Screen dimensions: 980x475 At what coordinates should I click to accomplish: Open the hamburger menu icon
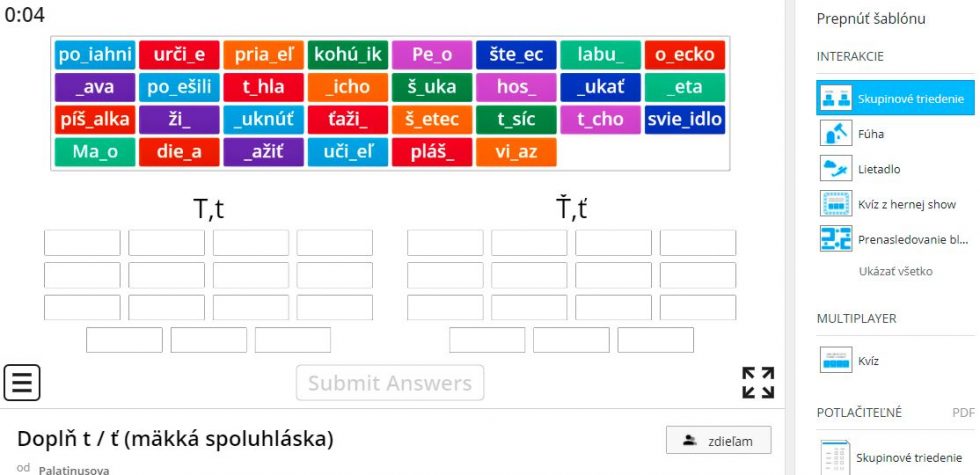[x=22, y=382]
